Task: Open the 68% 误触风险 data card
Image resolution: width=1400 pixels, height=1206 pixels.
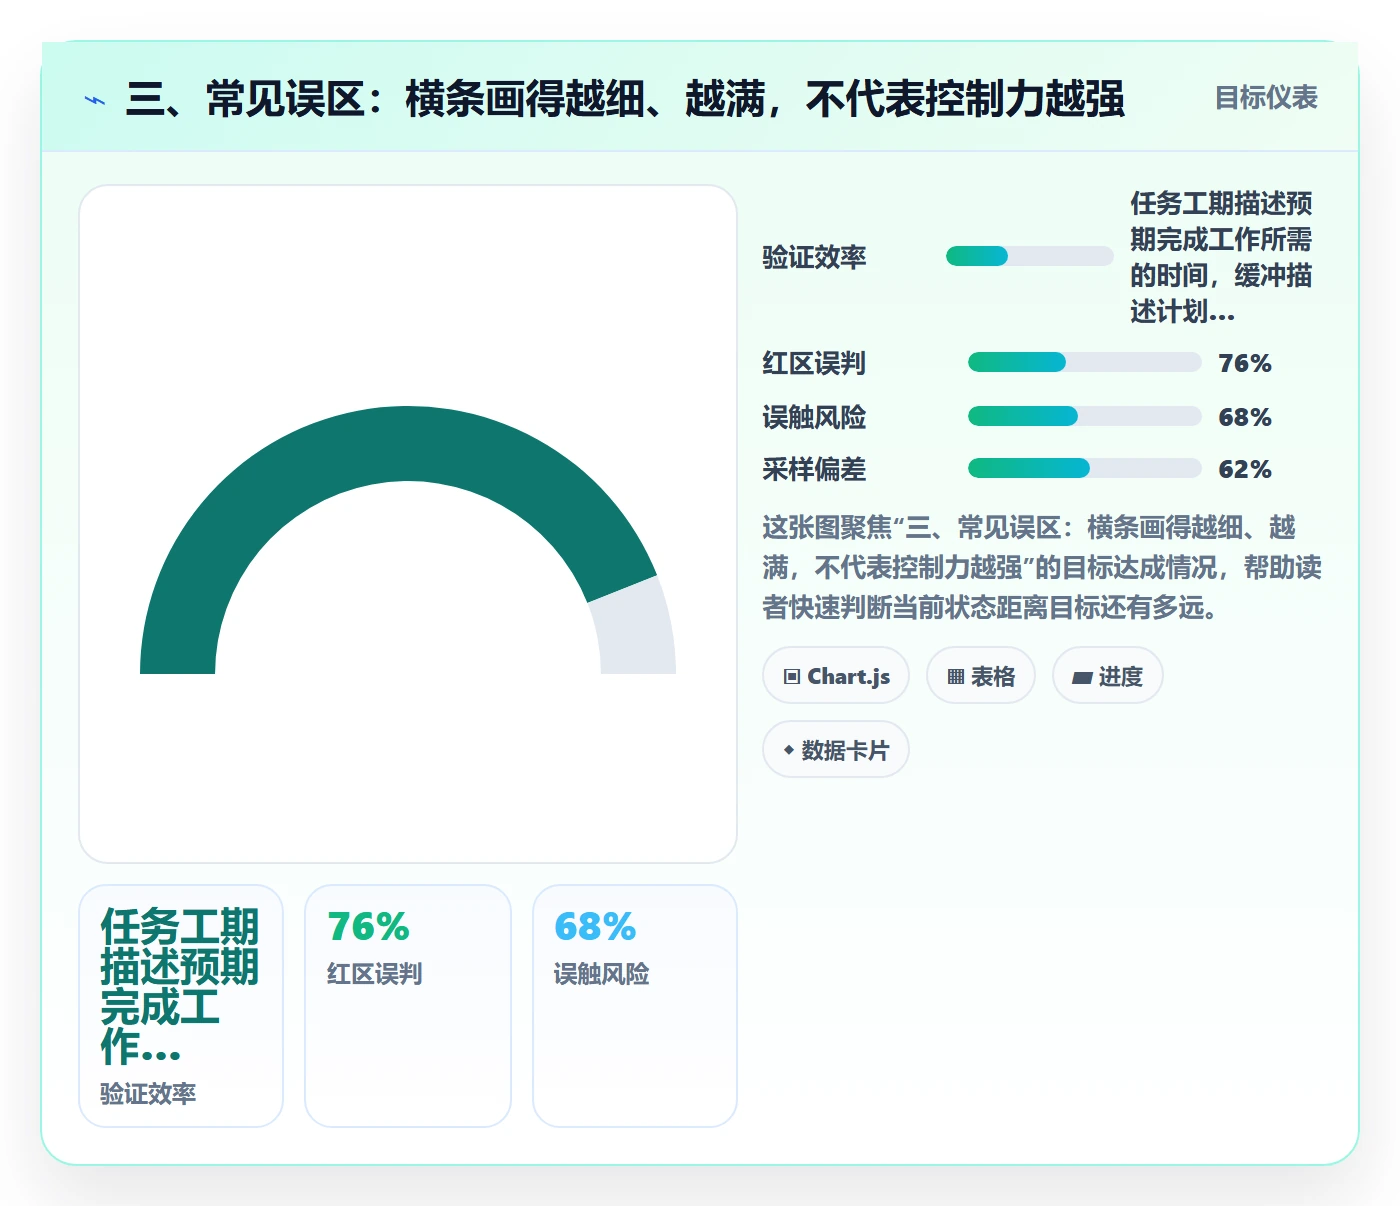Action: [635, 1006]
